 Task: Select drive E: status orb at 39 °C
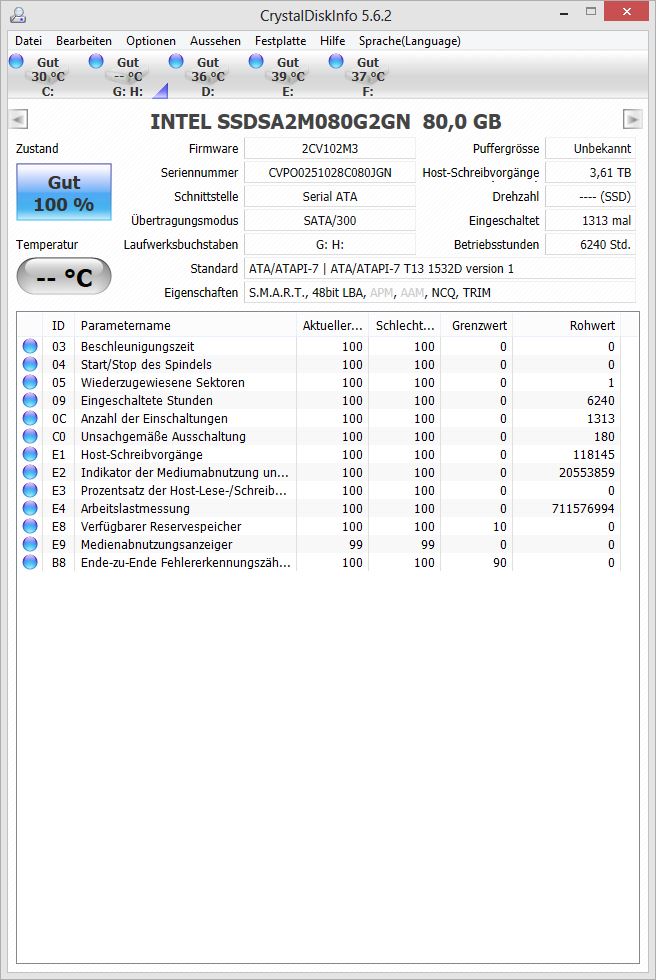point(256,61)
